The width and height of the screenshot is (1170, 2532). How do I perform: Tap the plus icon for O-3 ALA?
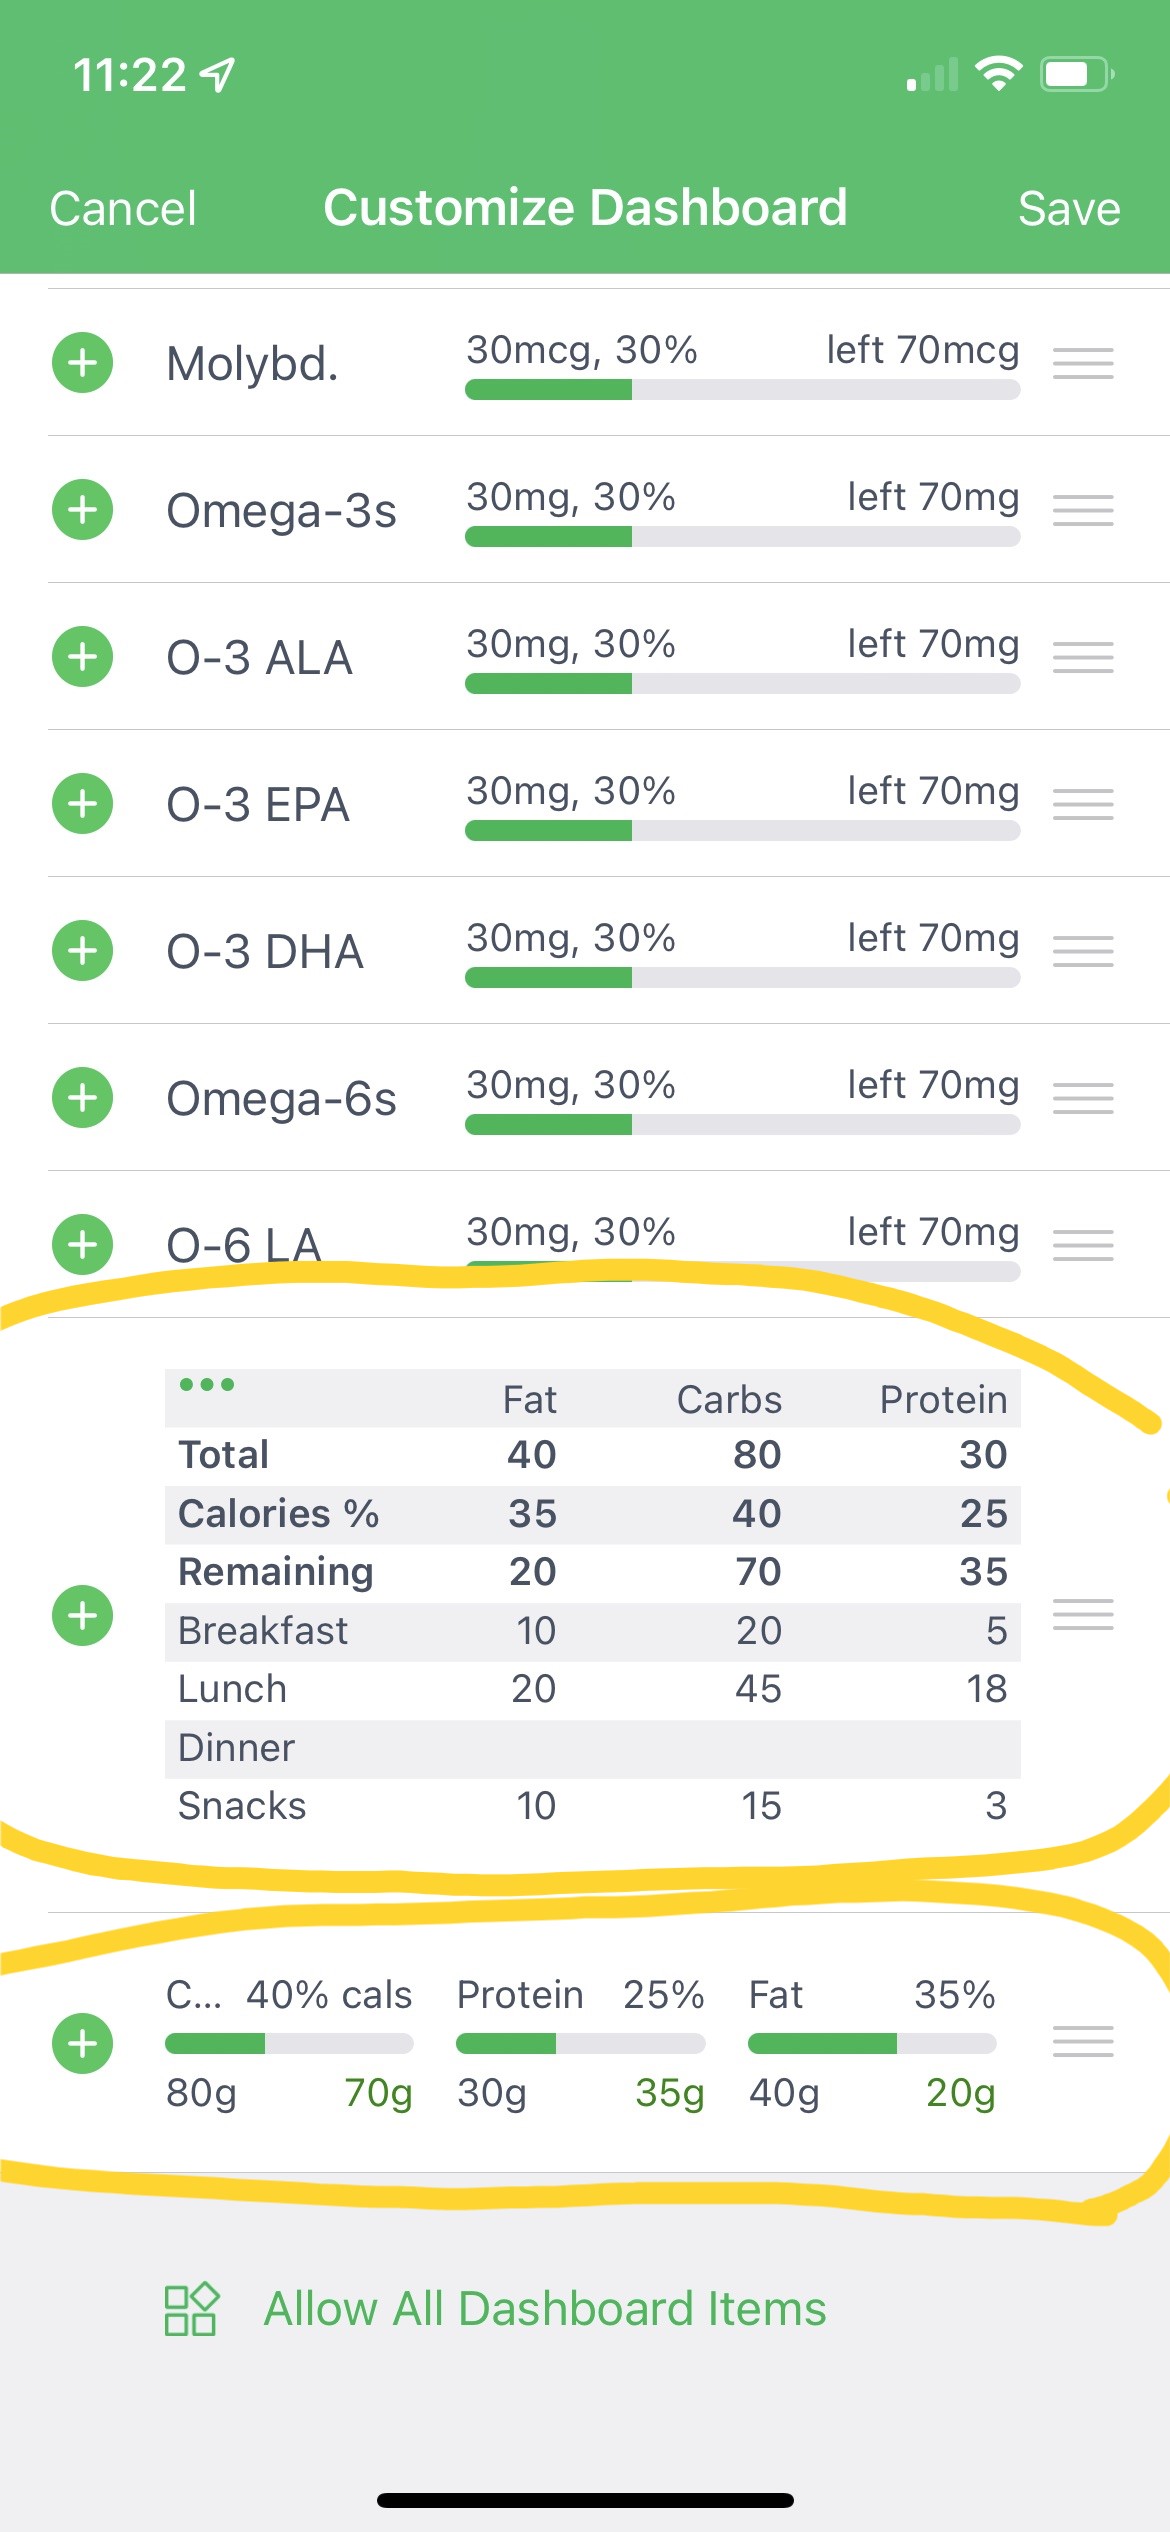click(x=82, y=657)
